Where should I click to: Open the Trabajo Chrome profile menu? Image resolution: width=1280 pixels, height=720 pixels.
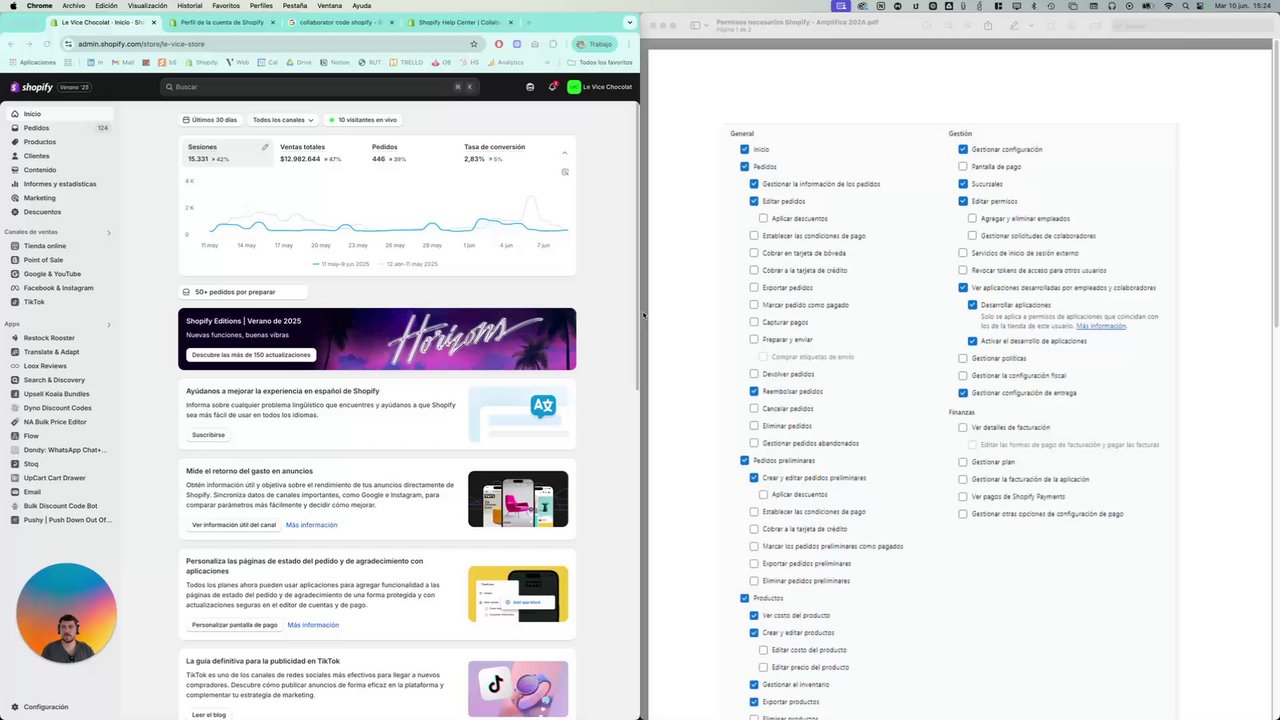click(595, 44)
